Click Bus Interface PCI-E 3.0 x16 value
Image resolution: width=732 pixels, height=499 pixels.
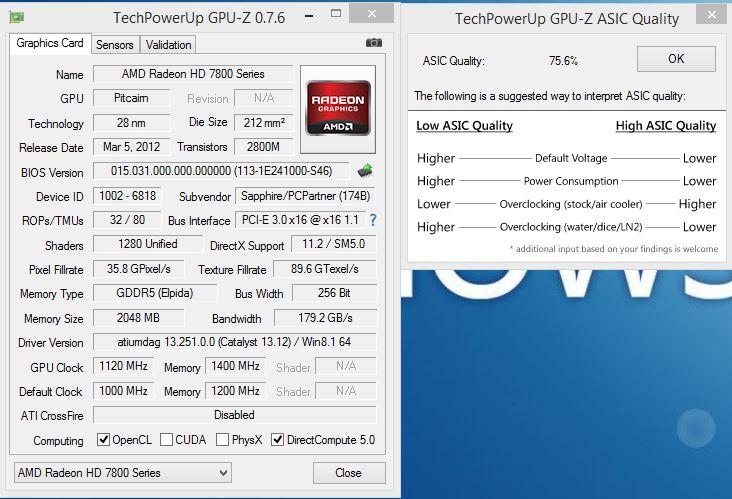point(301,220)
